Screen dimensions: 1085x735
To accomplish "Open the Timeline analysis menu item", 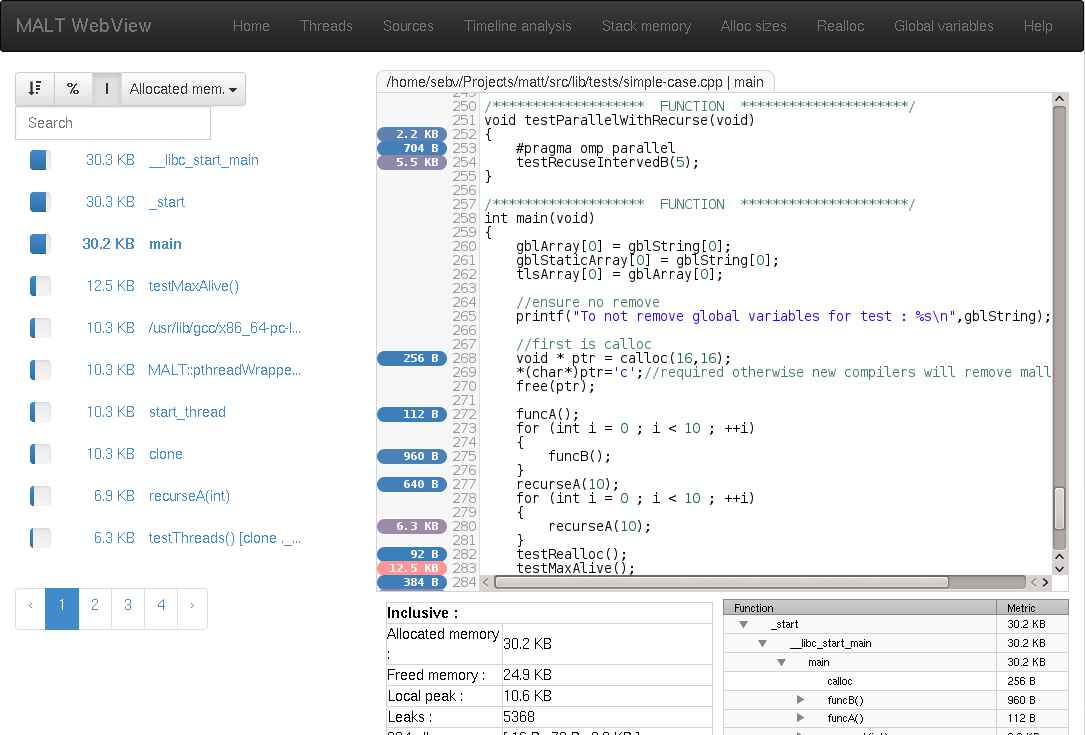I will (517, 26).
